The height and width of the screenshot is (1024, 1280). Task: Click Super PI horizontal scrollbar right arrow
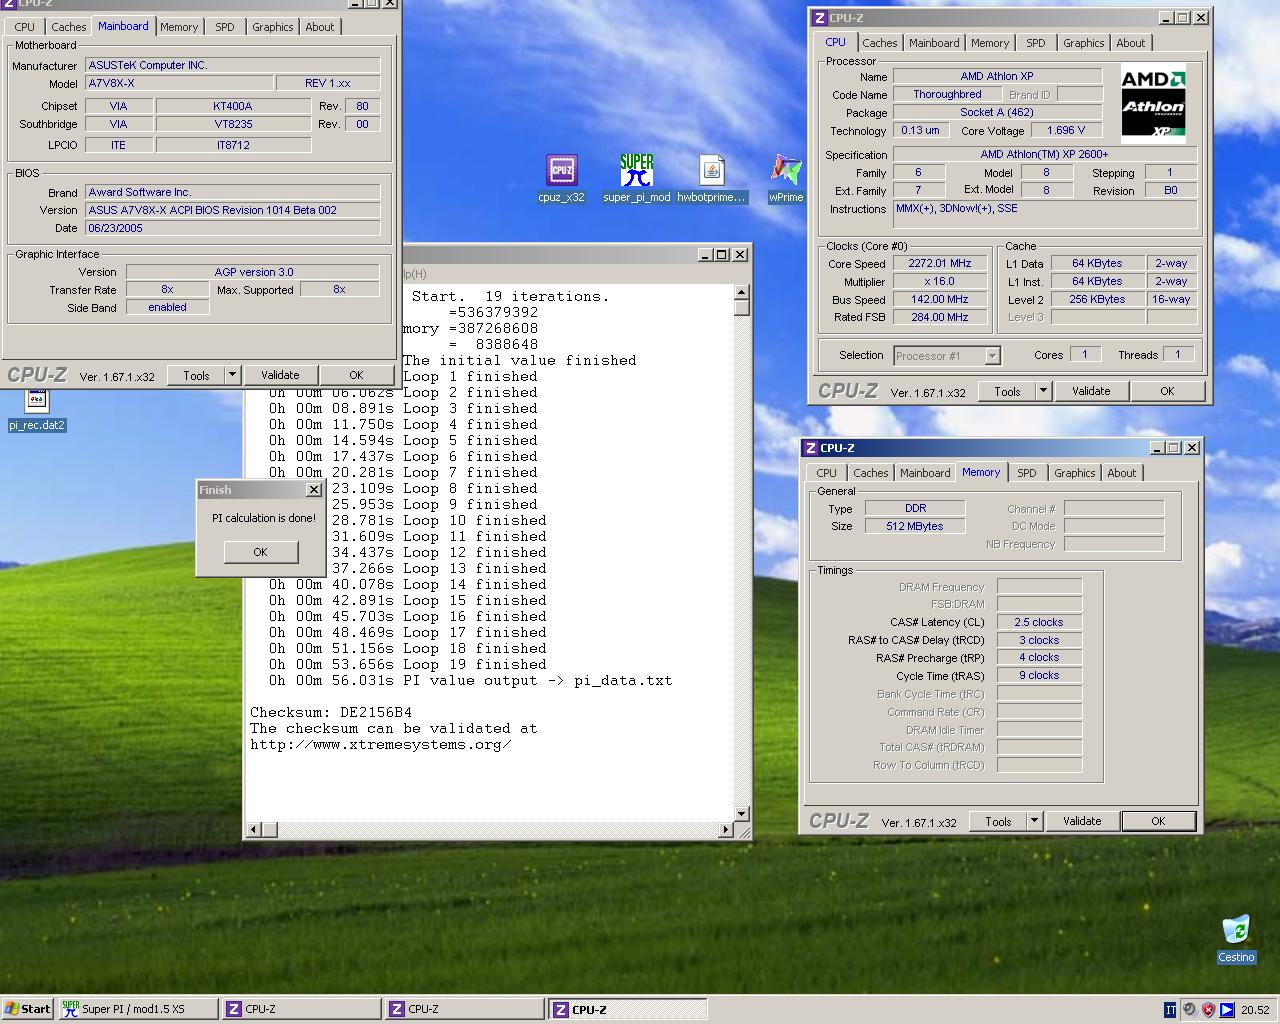click(x=726, y=829)
